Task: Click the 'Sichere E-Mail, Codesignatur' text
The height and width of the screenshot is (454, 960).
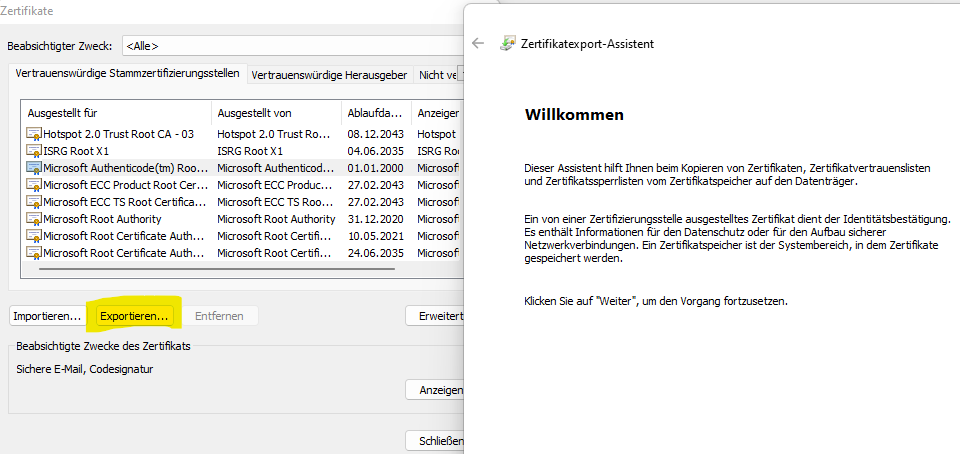Action: point(84,369)
